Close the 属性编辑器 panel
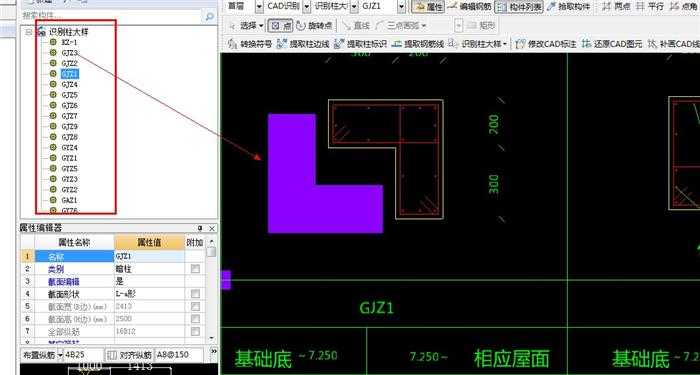 [212, 228]
